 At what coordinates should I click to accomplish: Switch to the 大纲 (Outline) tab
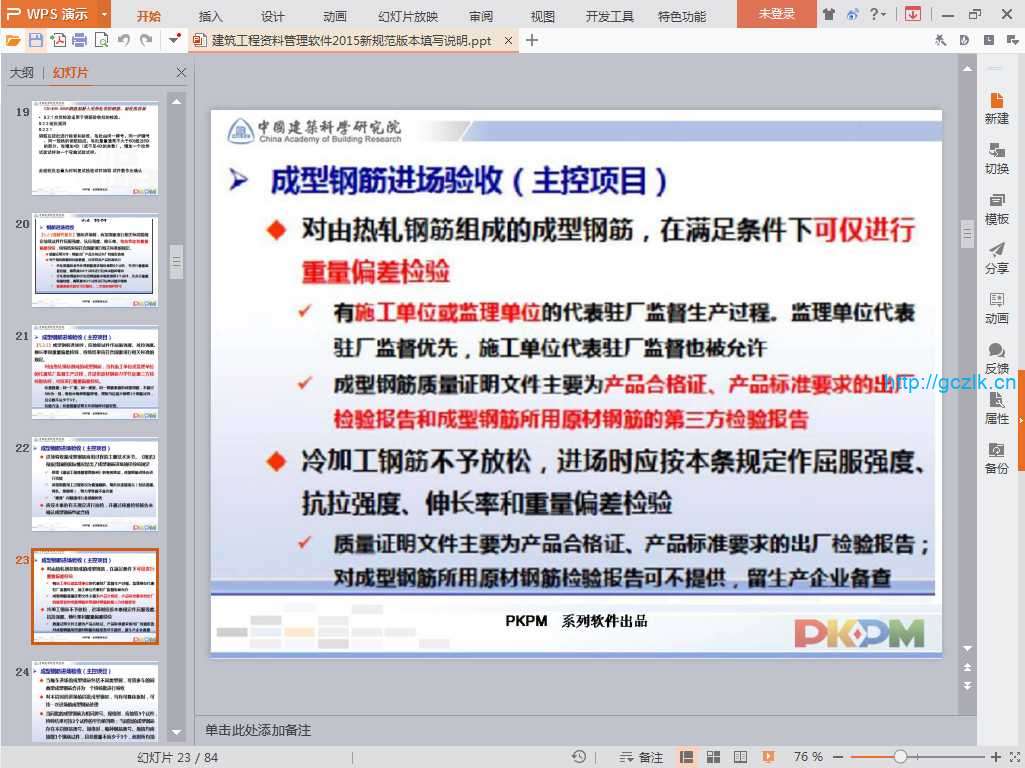(x=22, y=73)
